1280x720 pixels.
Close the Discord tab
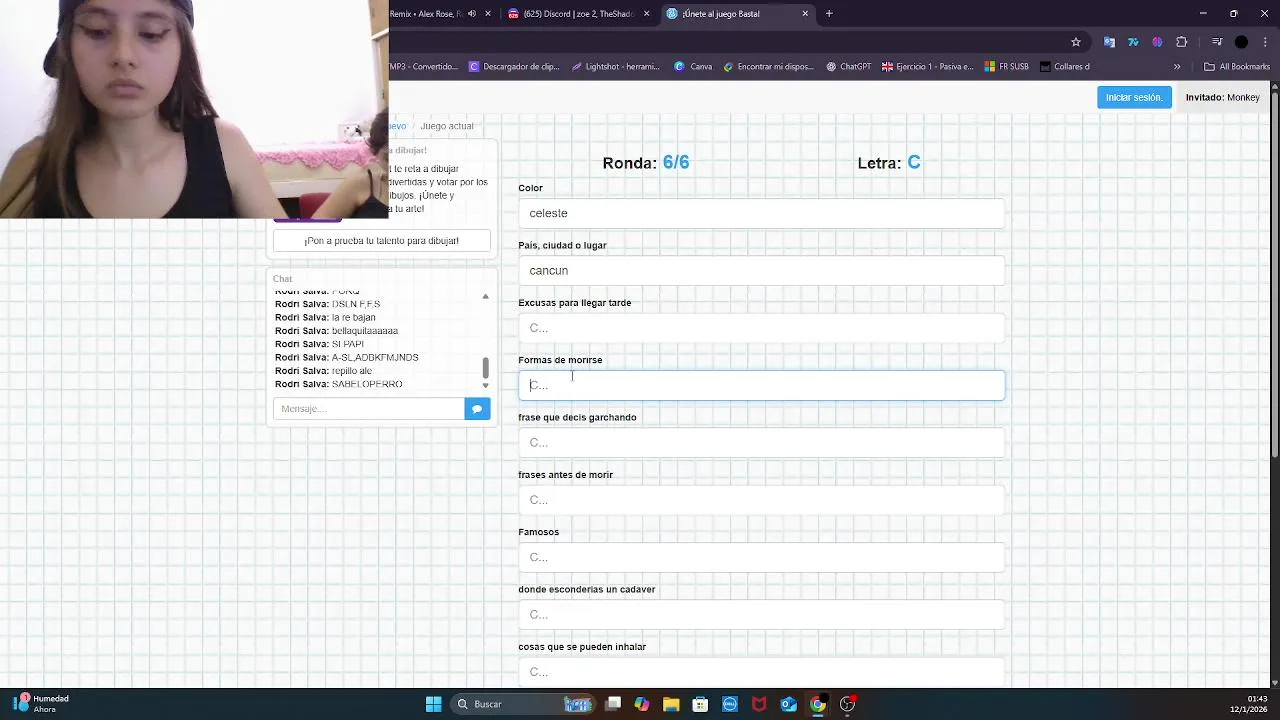[x=647, y=14]
